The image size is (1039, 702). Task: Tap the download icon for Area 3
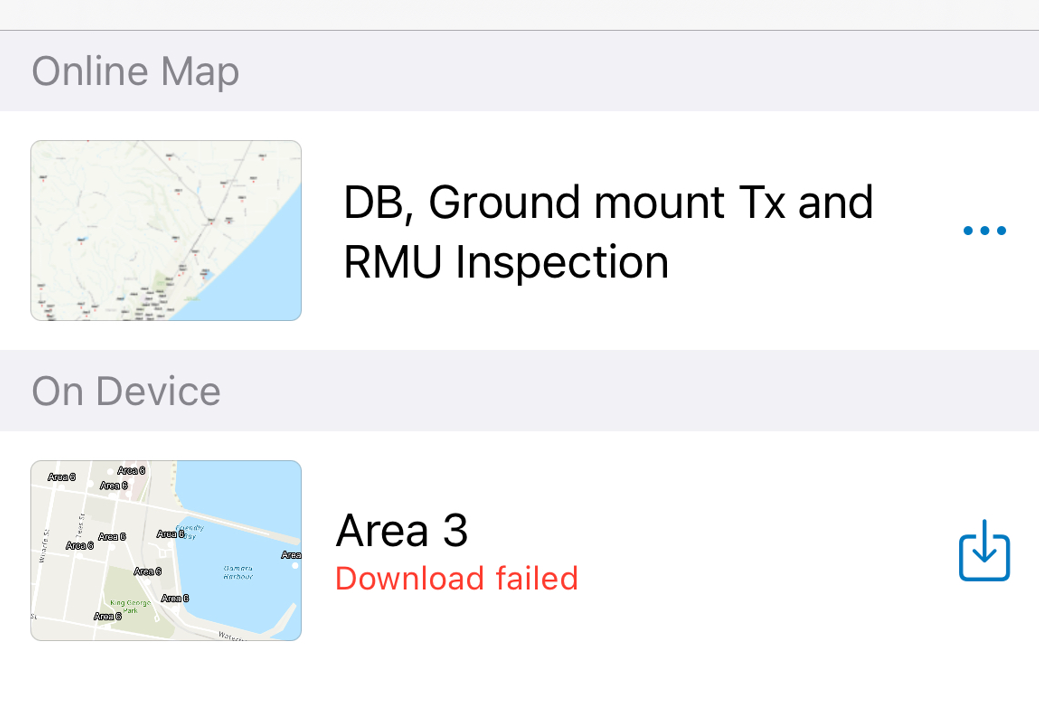[x=984, y=550]
